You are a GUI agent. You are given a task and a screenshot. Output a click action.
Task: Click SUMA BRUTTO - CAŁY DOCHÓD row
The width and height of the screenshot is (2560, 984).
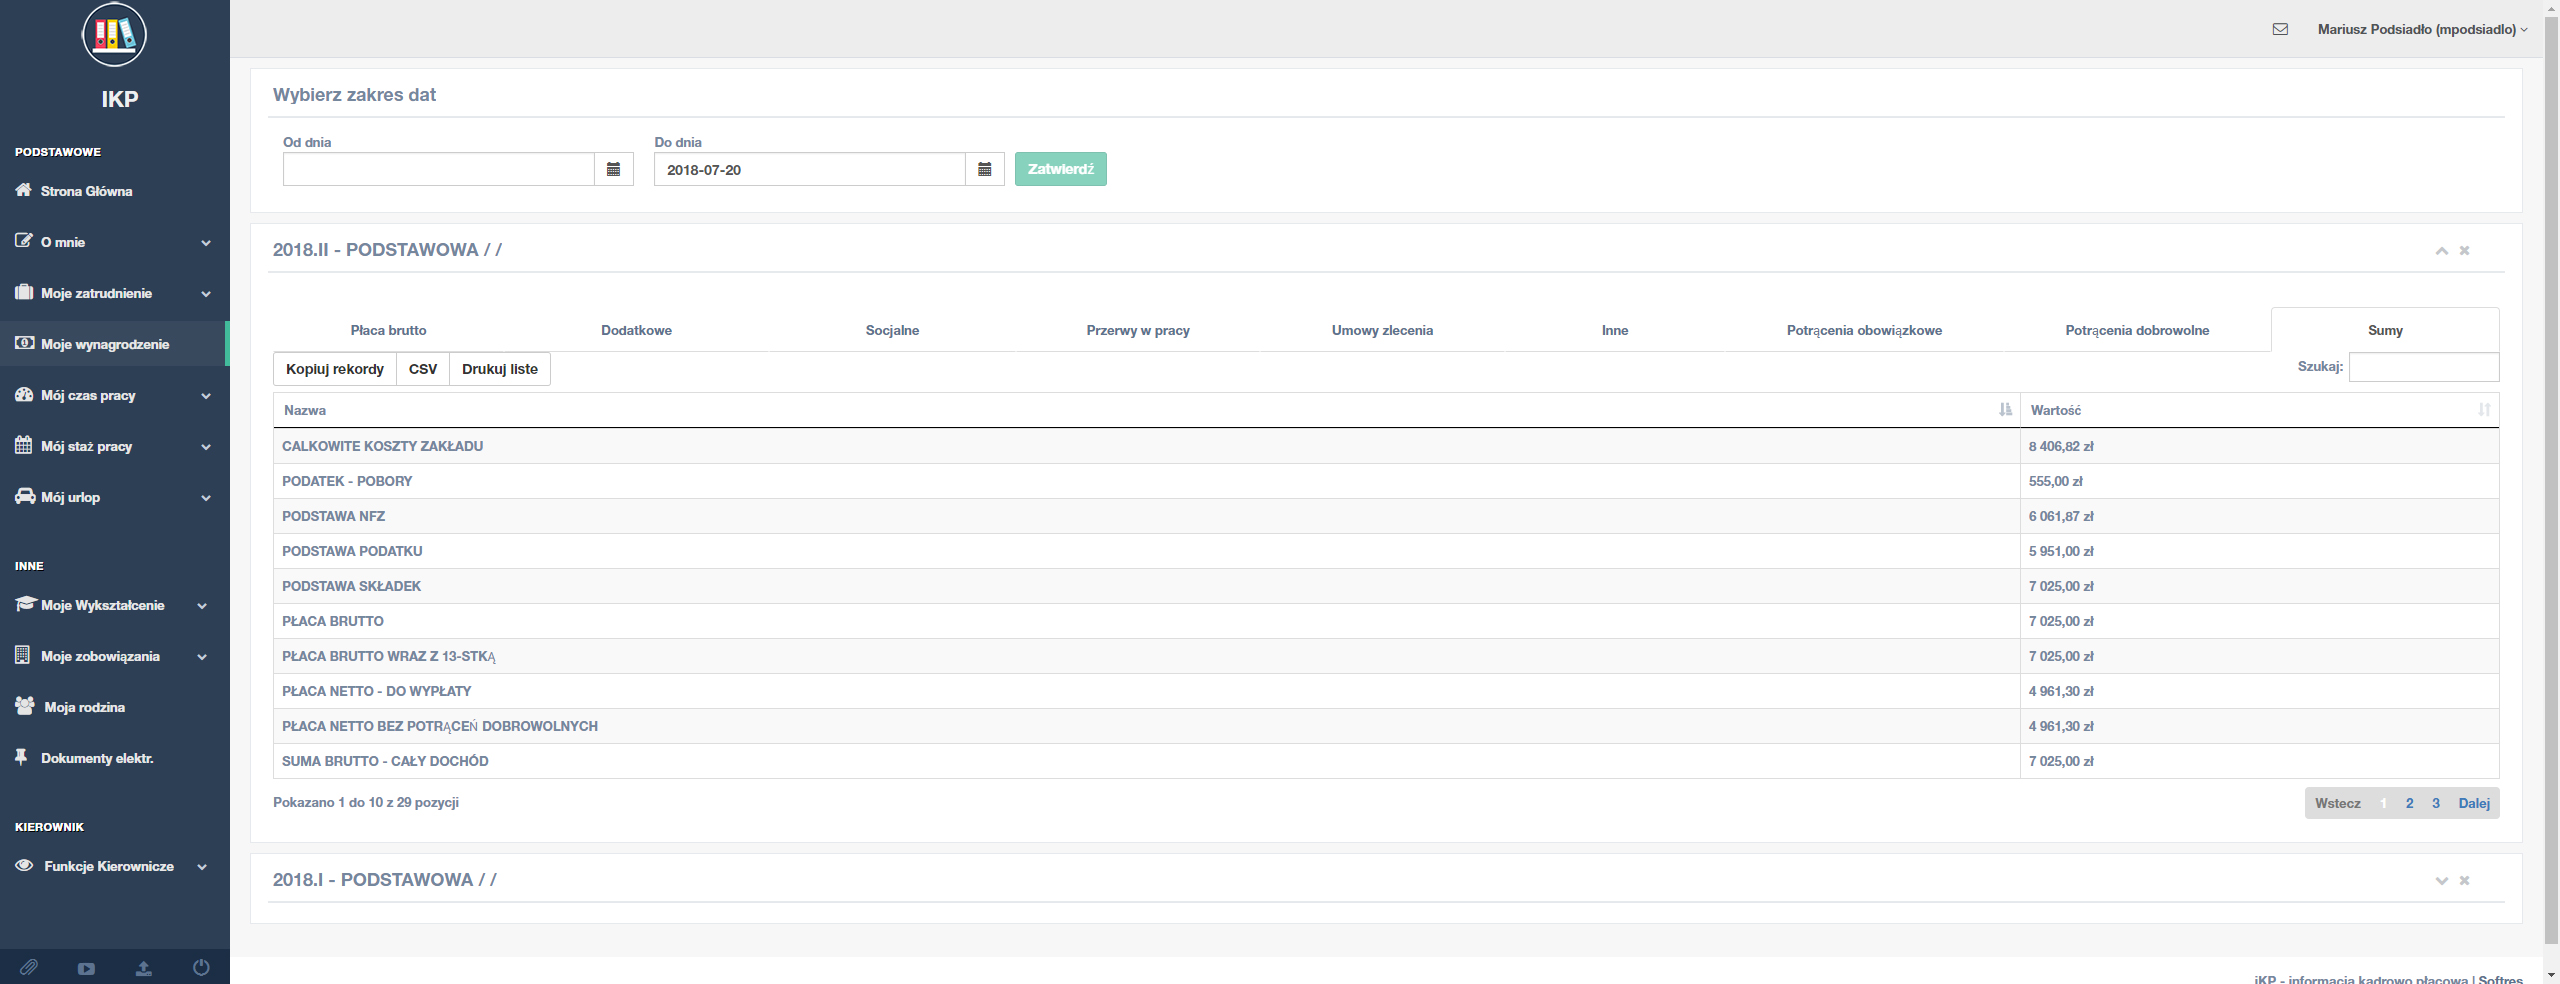tap(1386, 761)
